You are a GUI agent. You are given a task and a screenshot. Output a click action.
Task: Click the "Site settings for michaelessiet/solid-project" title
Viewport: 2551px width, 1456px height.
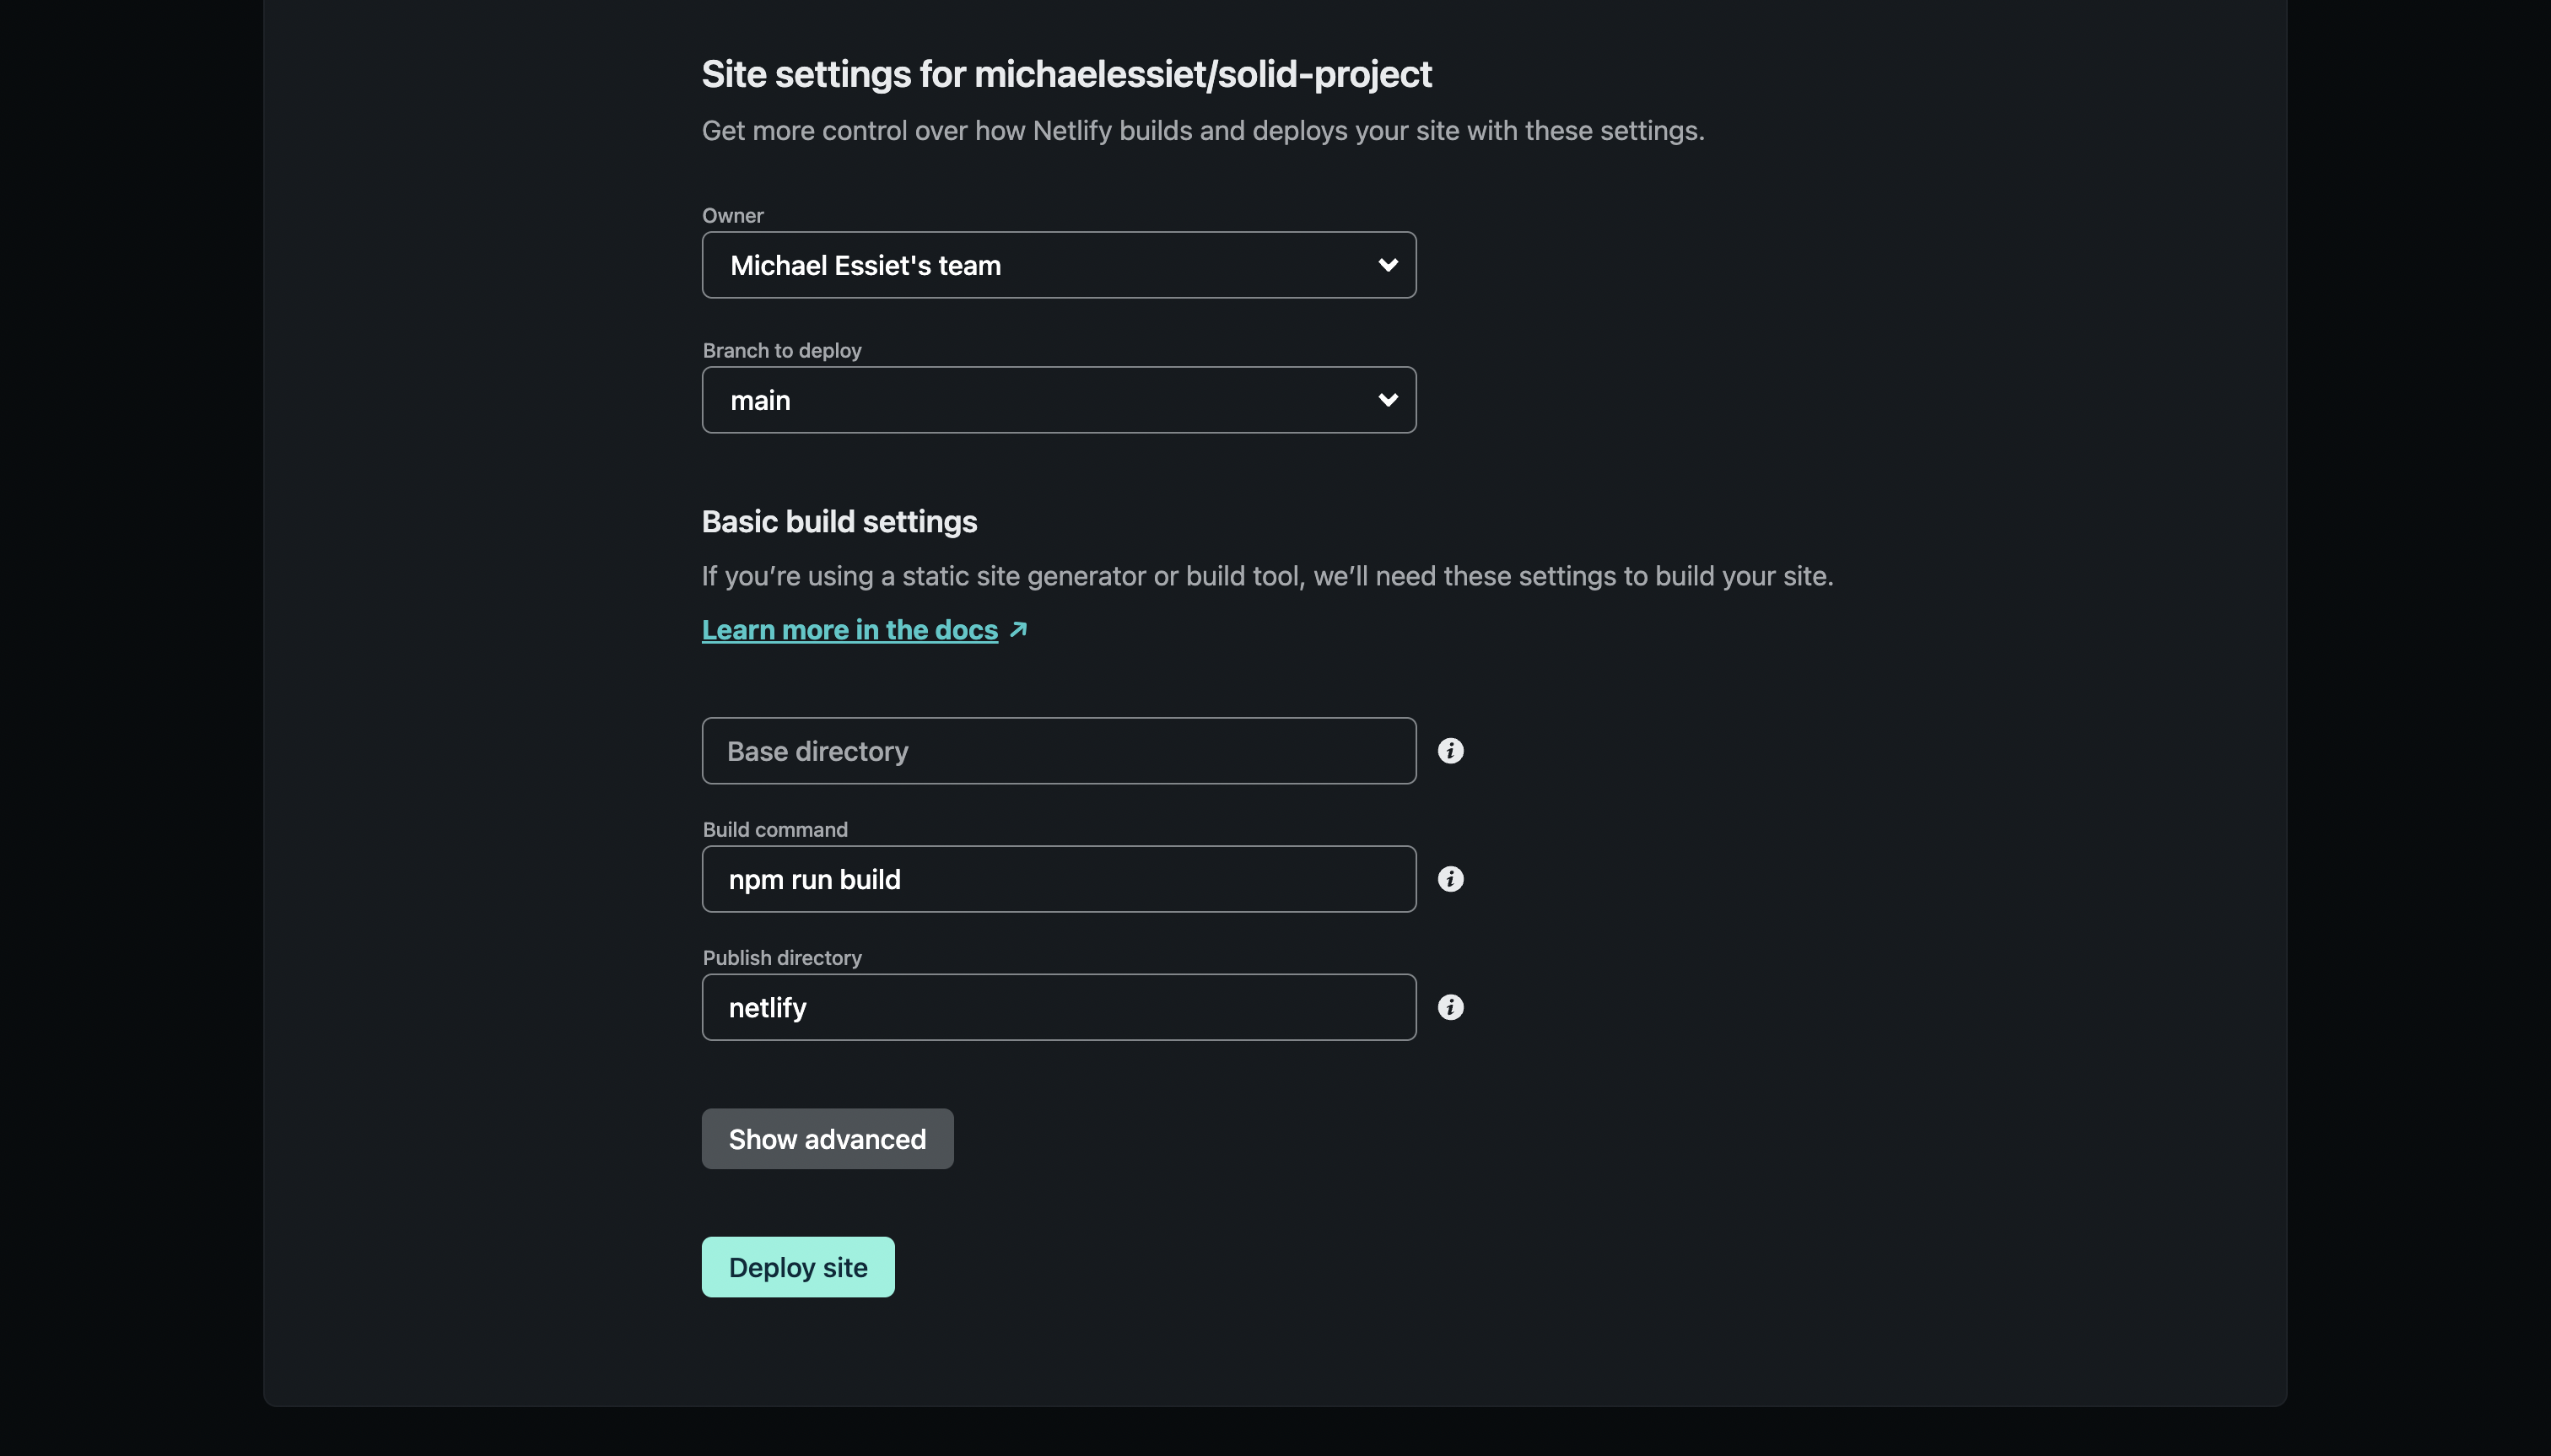coord(1066,74)
